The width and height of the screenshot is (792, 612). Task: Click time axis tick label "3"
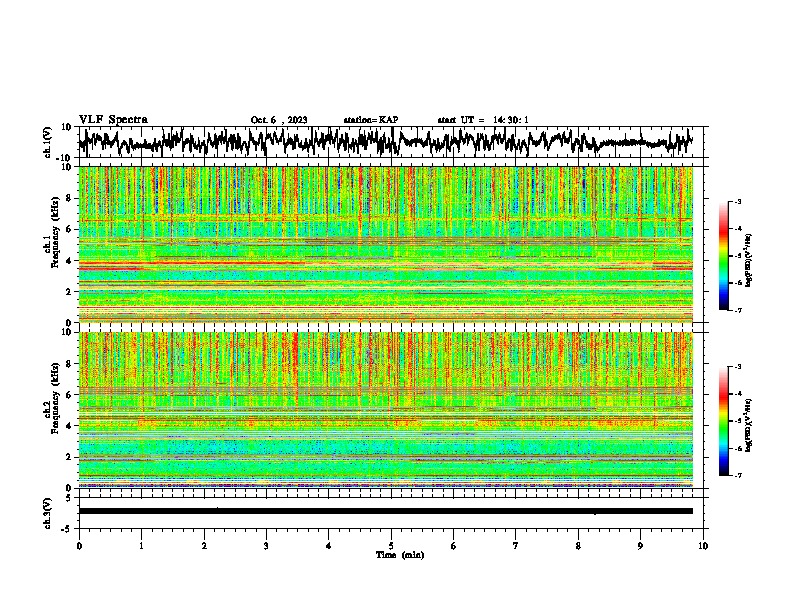(x=266, y=546)
